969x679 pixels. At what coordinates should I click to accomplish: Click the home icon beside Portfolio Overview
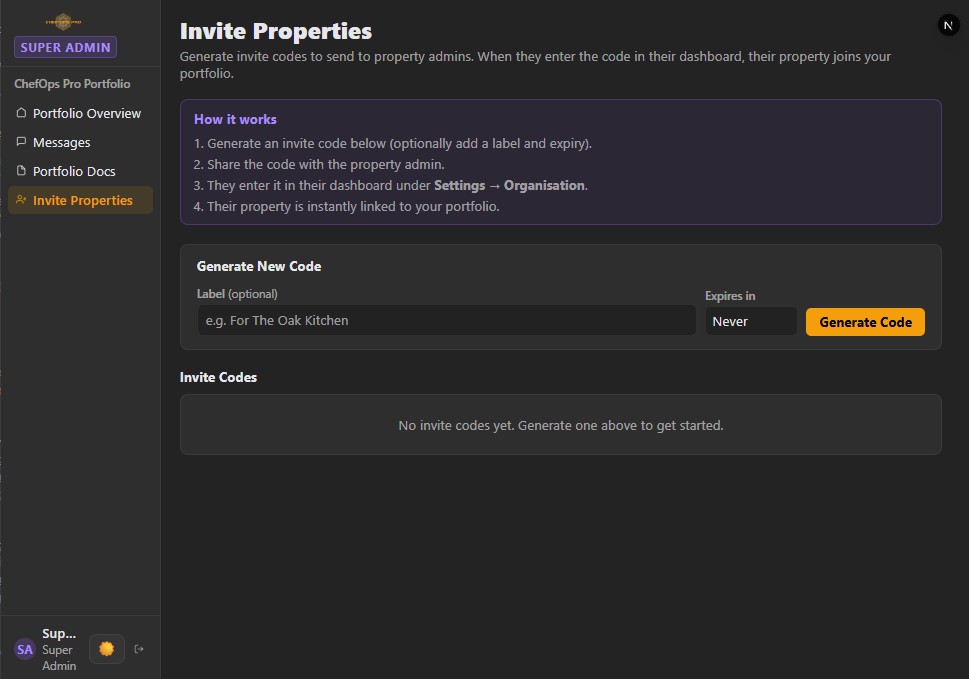[x=21, y=112]
